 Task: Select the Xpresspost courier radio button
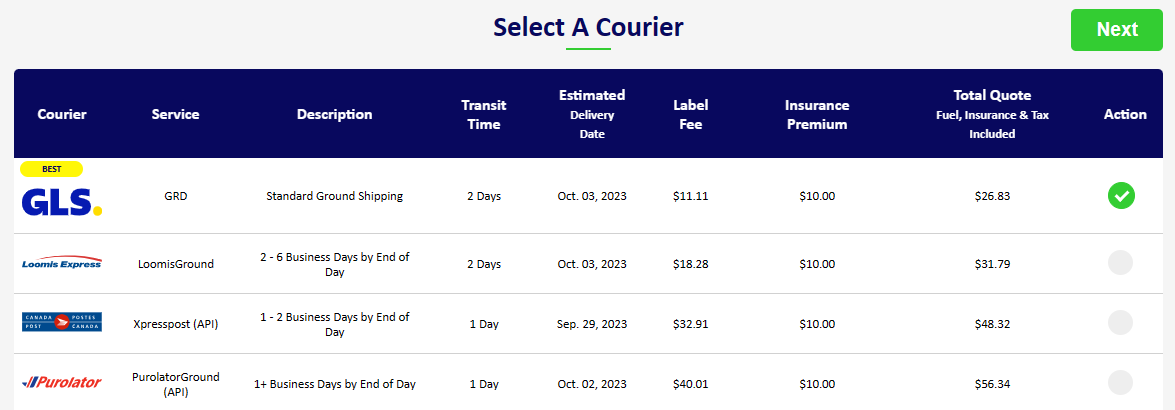pos(1120,322)
